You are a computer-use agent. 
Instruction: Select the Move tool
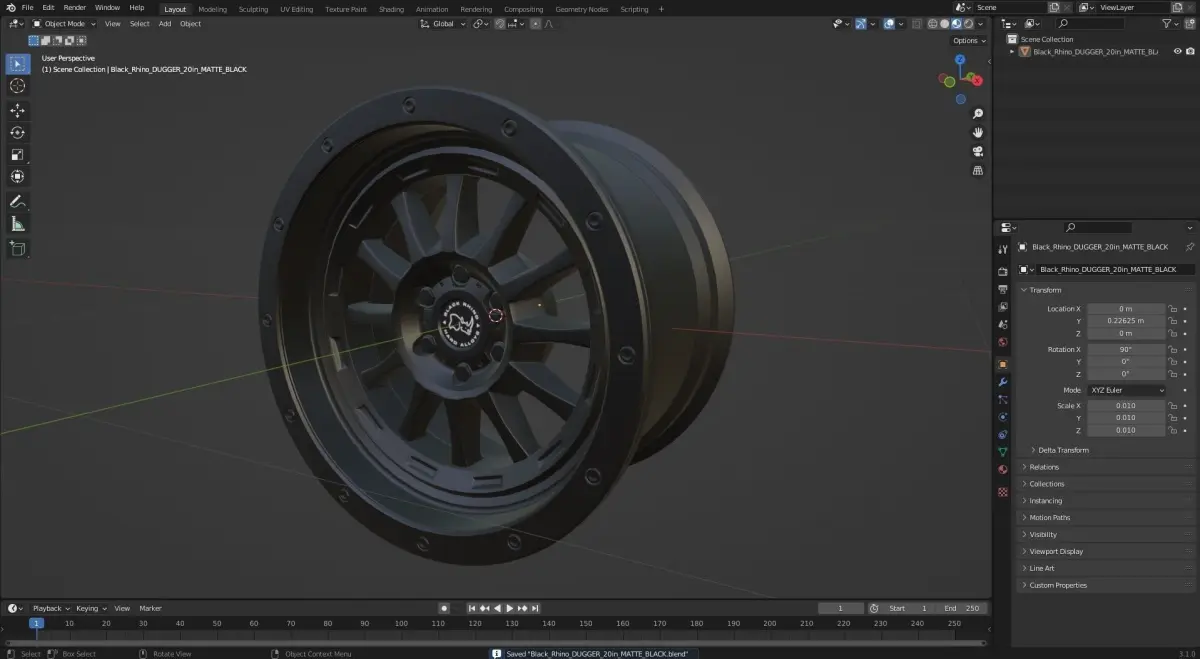(17, 110)
